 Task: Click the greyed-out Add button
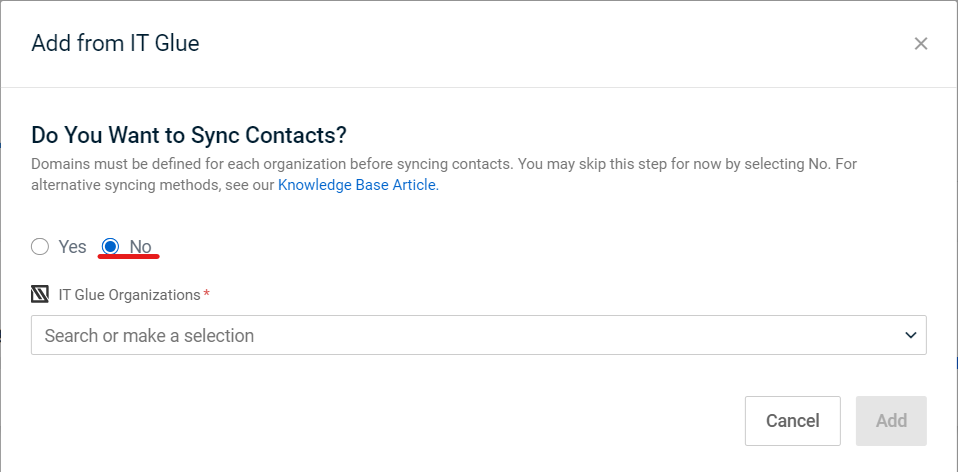coord(891,421)
